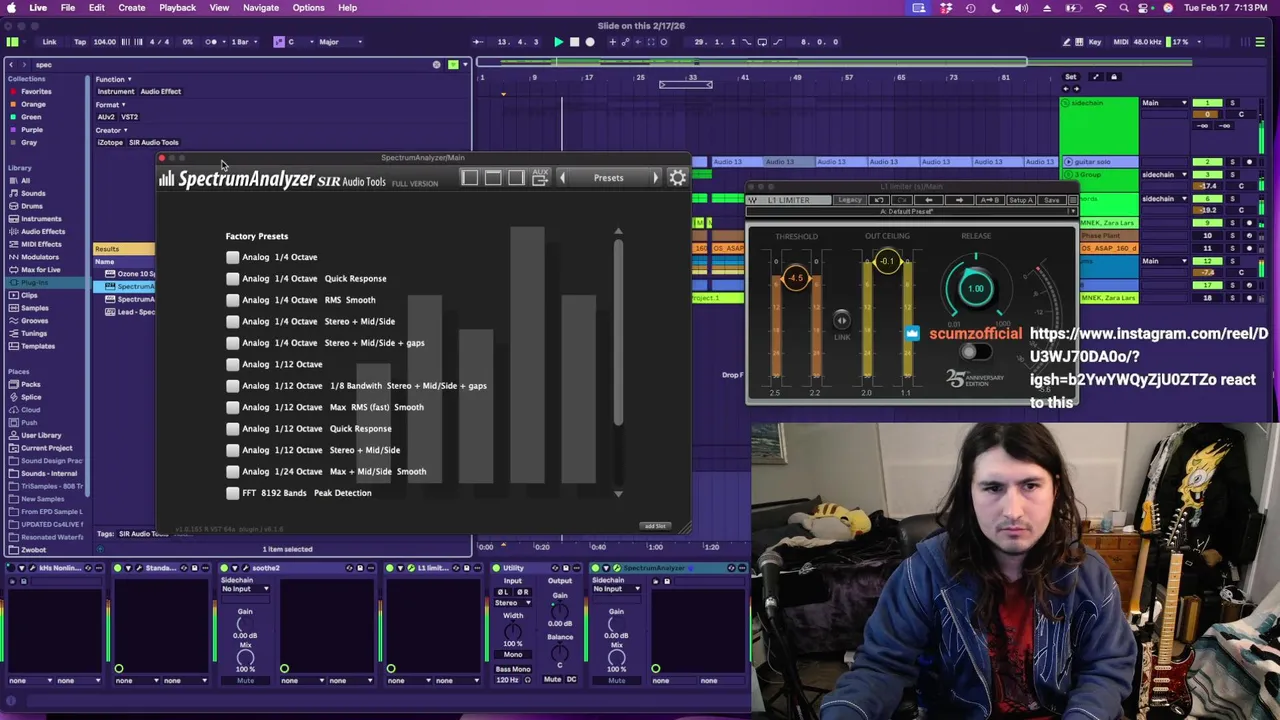1280x720 pixels.
Task: Click the L1 Out Ceiling slider handle
Action: coord(886,262)
